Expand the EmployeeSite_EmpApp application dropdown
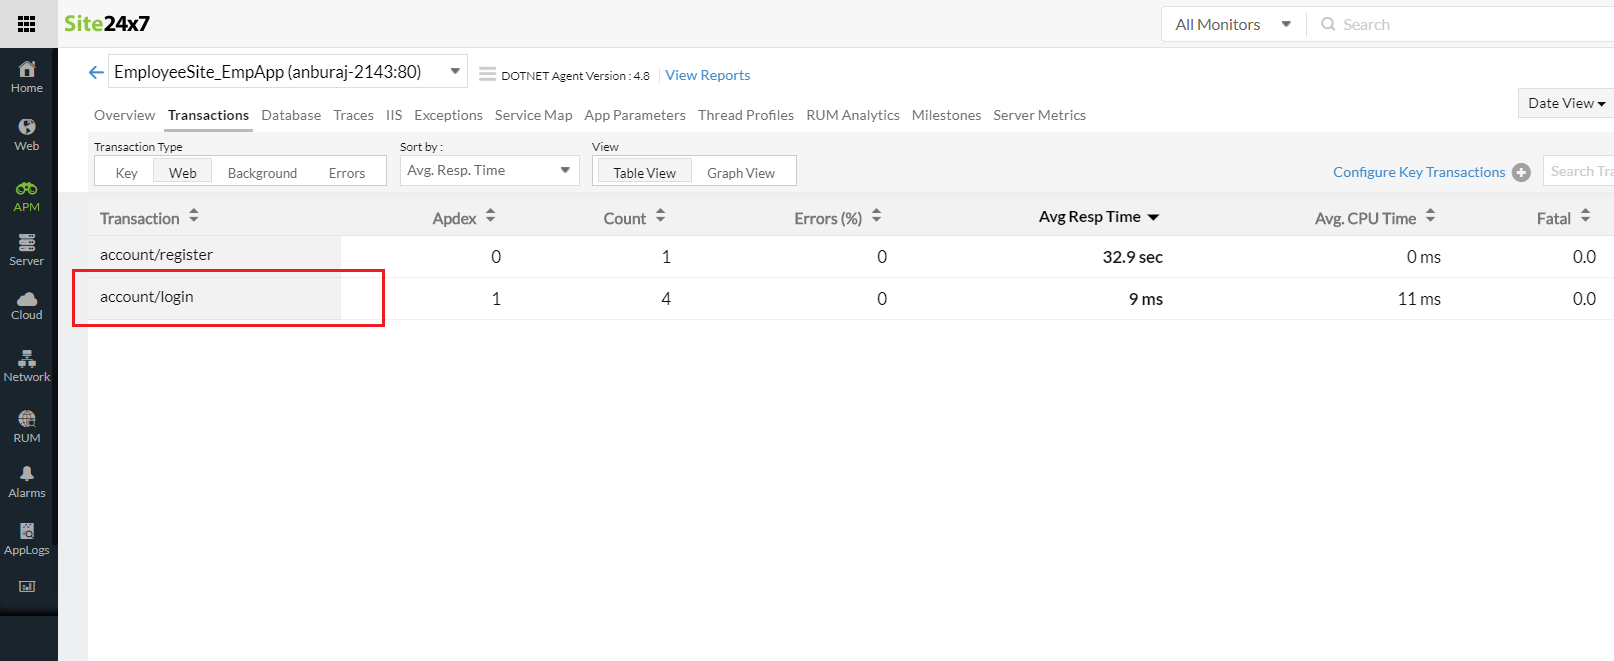 click(455, 71)
